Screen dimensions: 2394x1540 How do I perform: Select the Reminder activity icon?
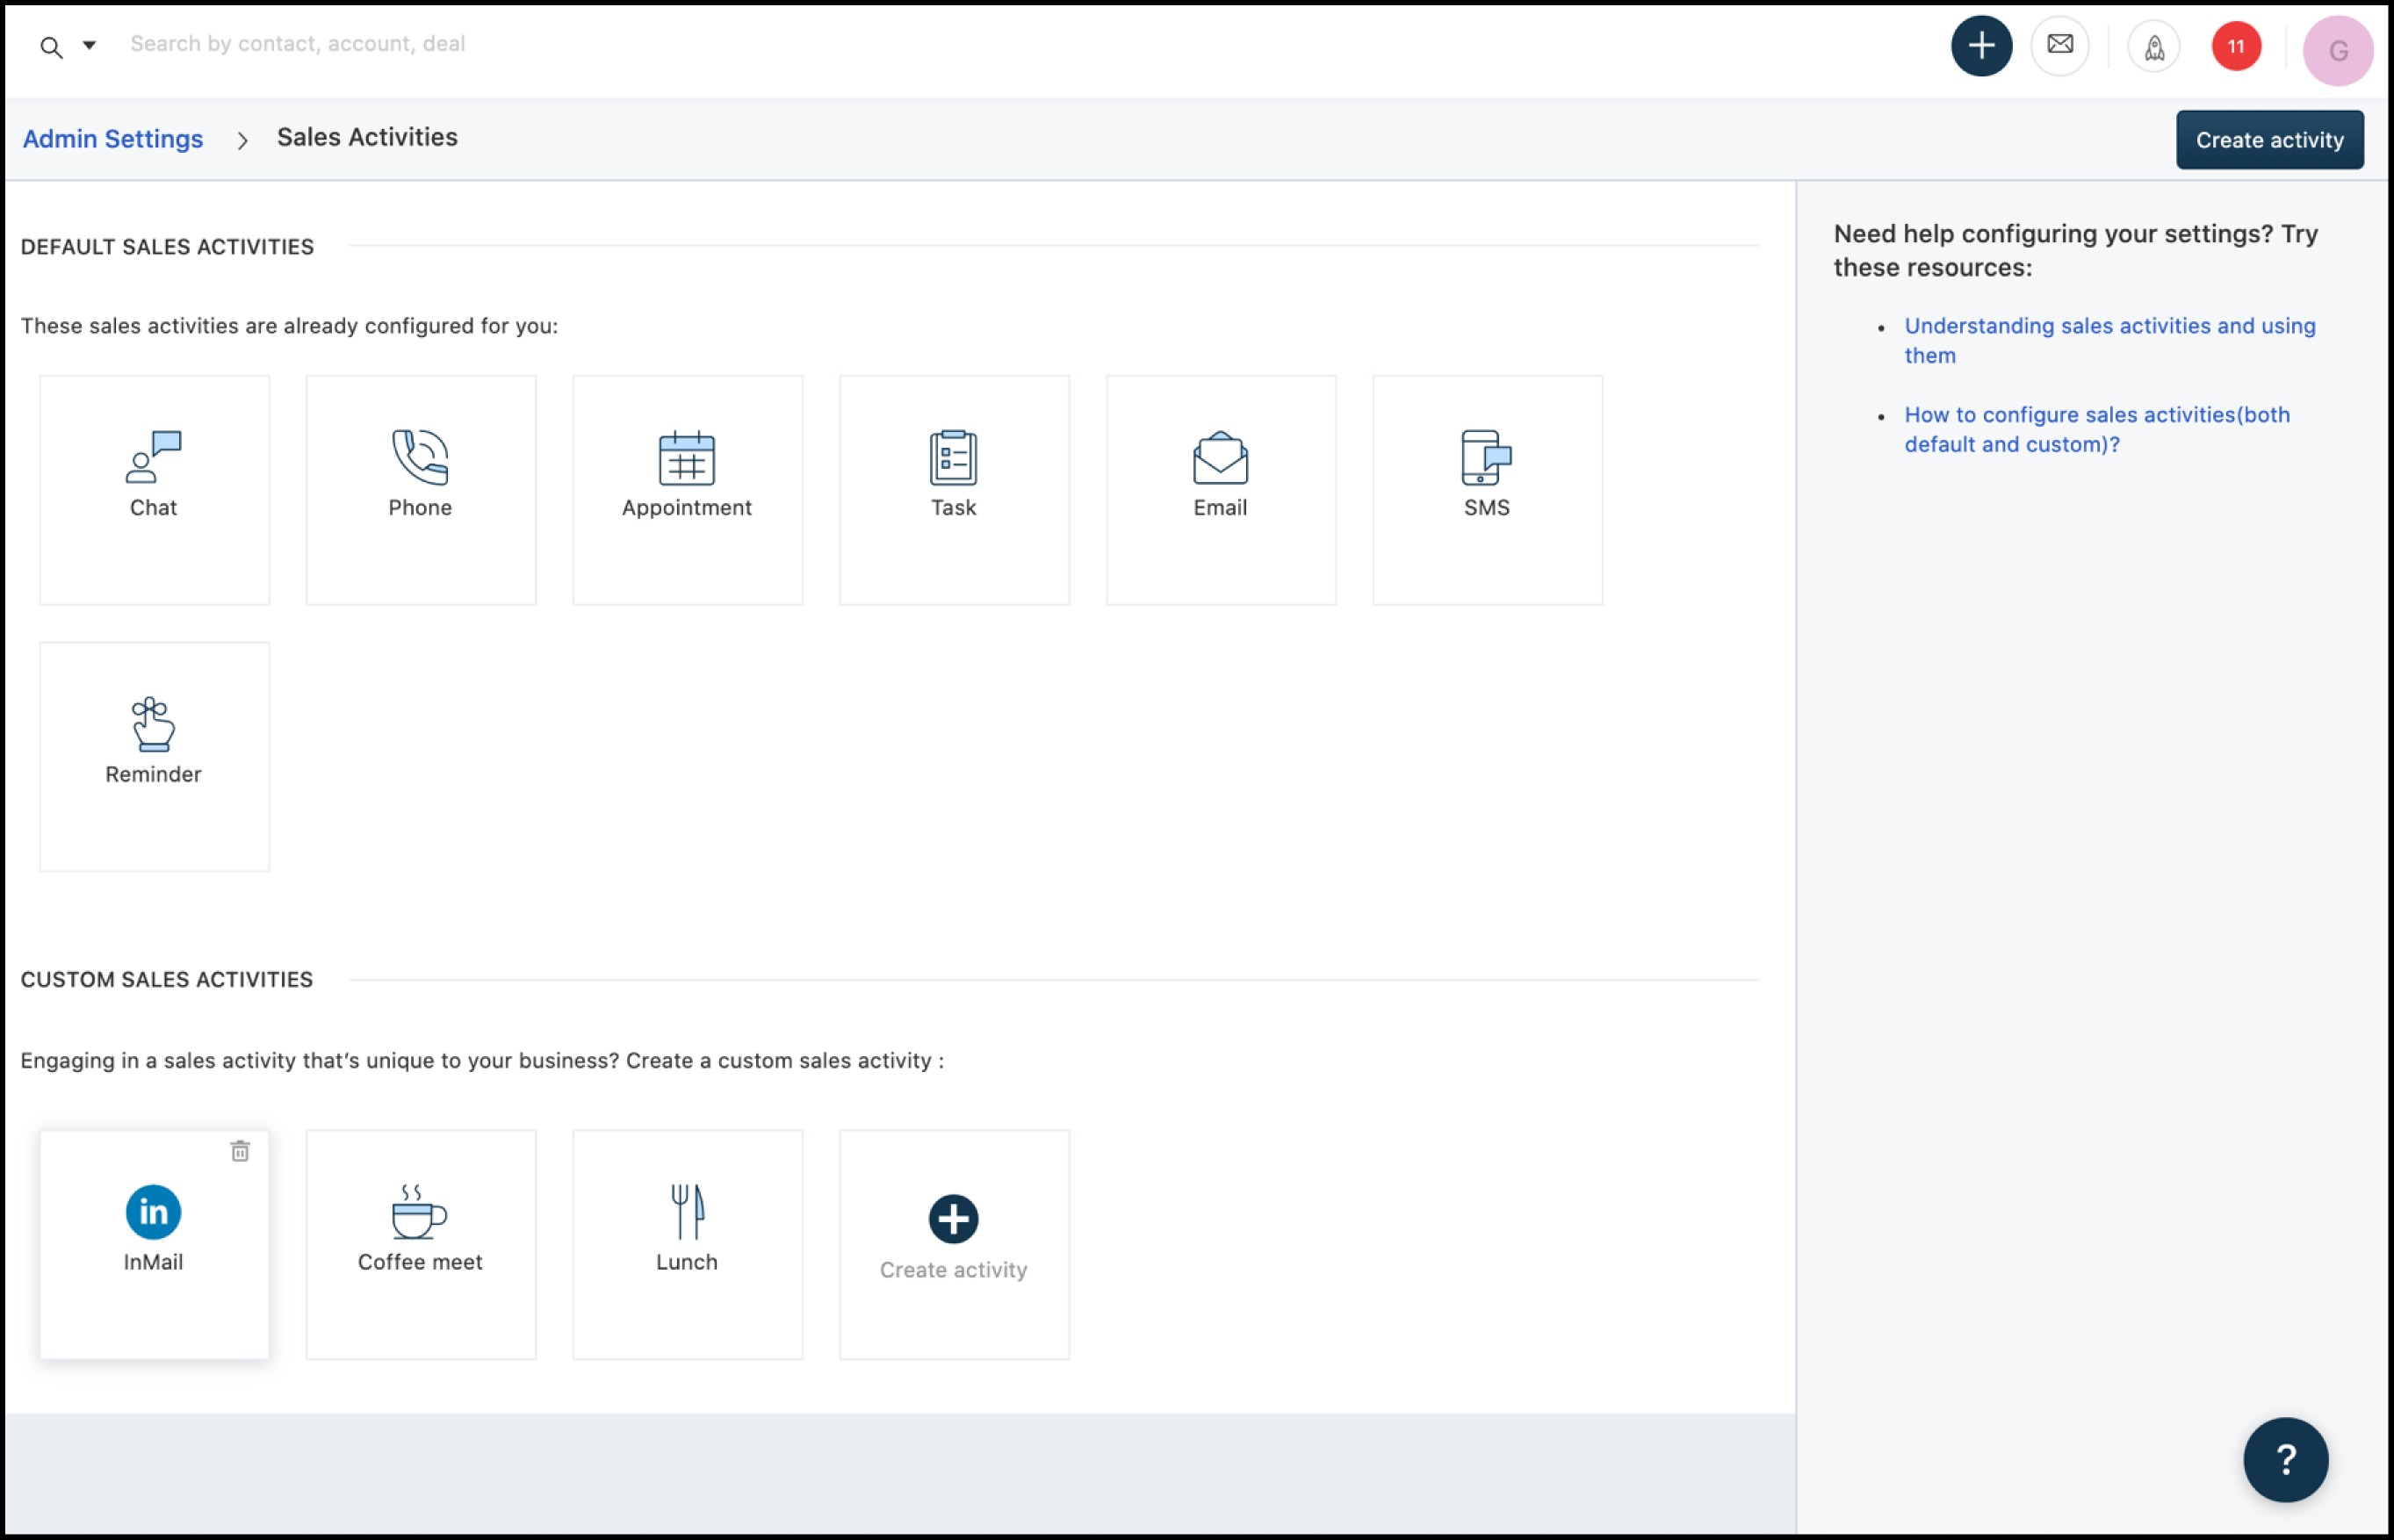(x=153, y=724)
